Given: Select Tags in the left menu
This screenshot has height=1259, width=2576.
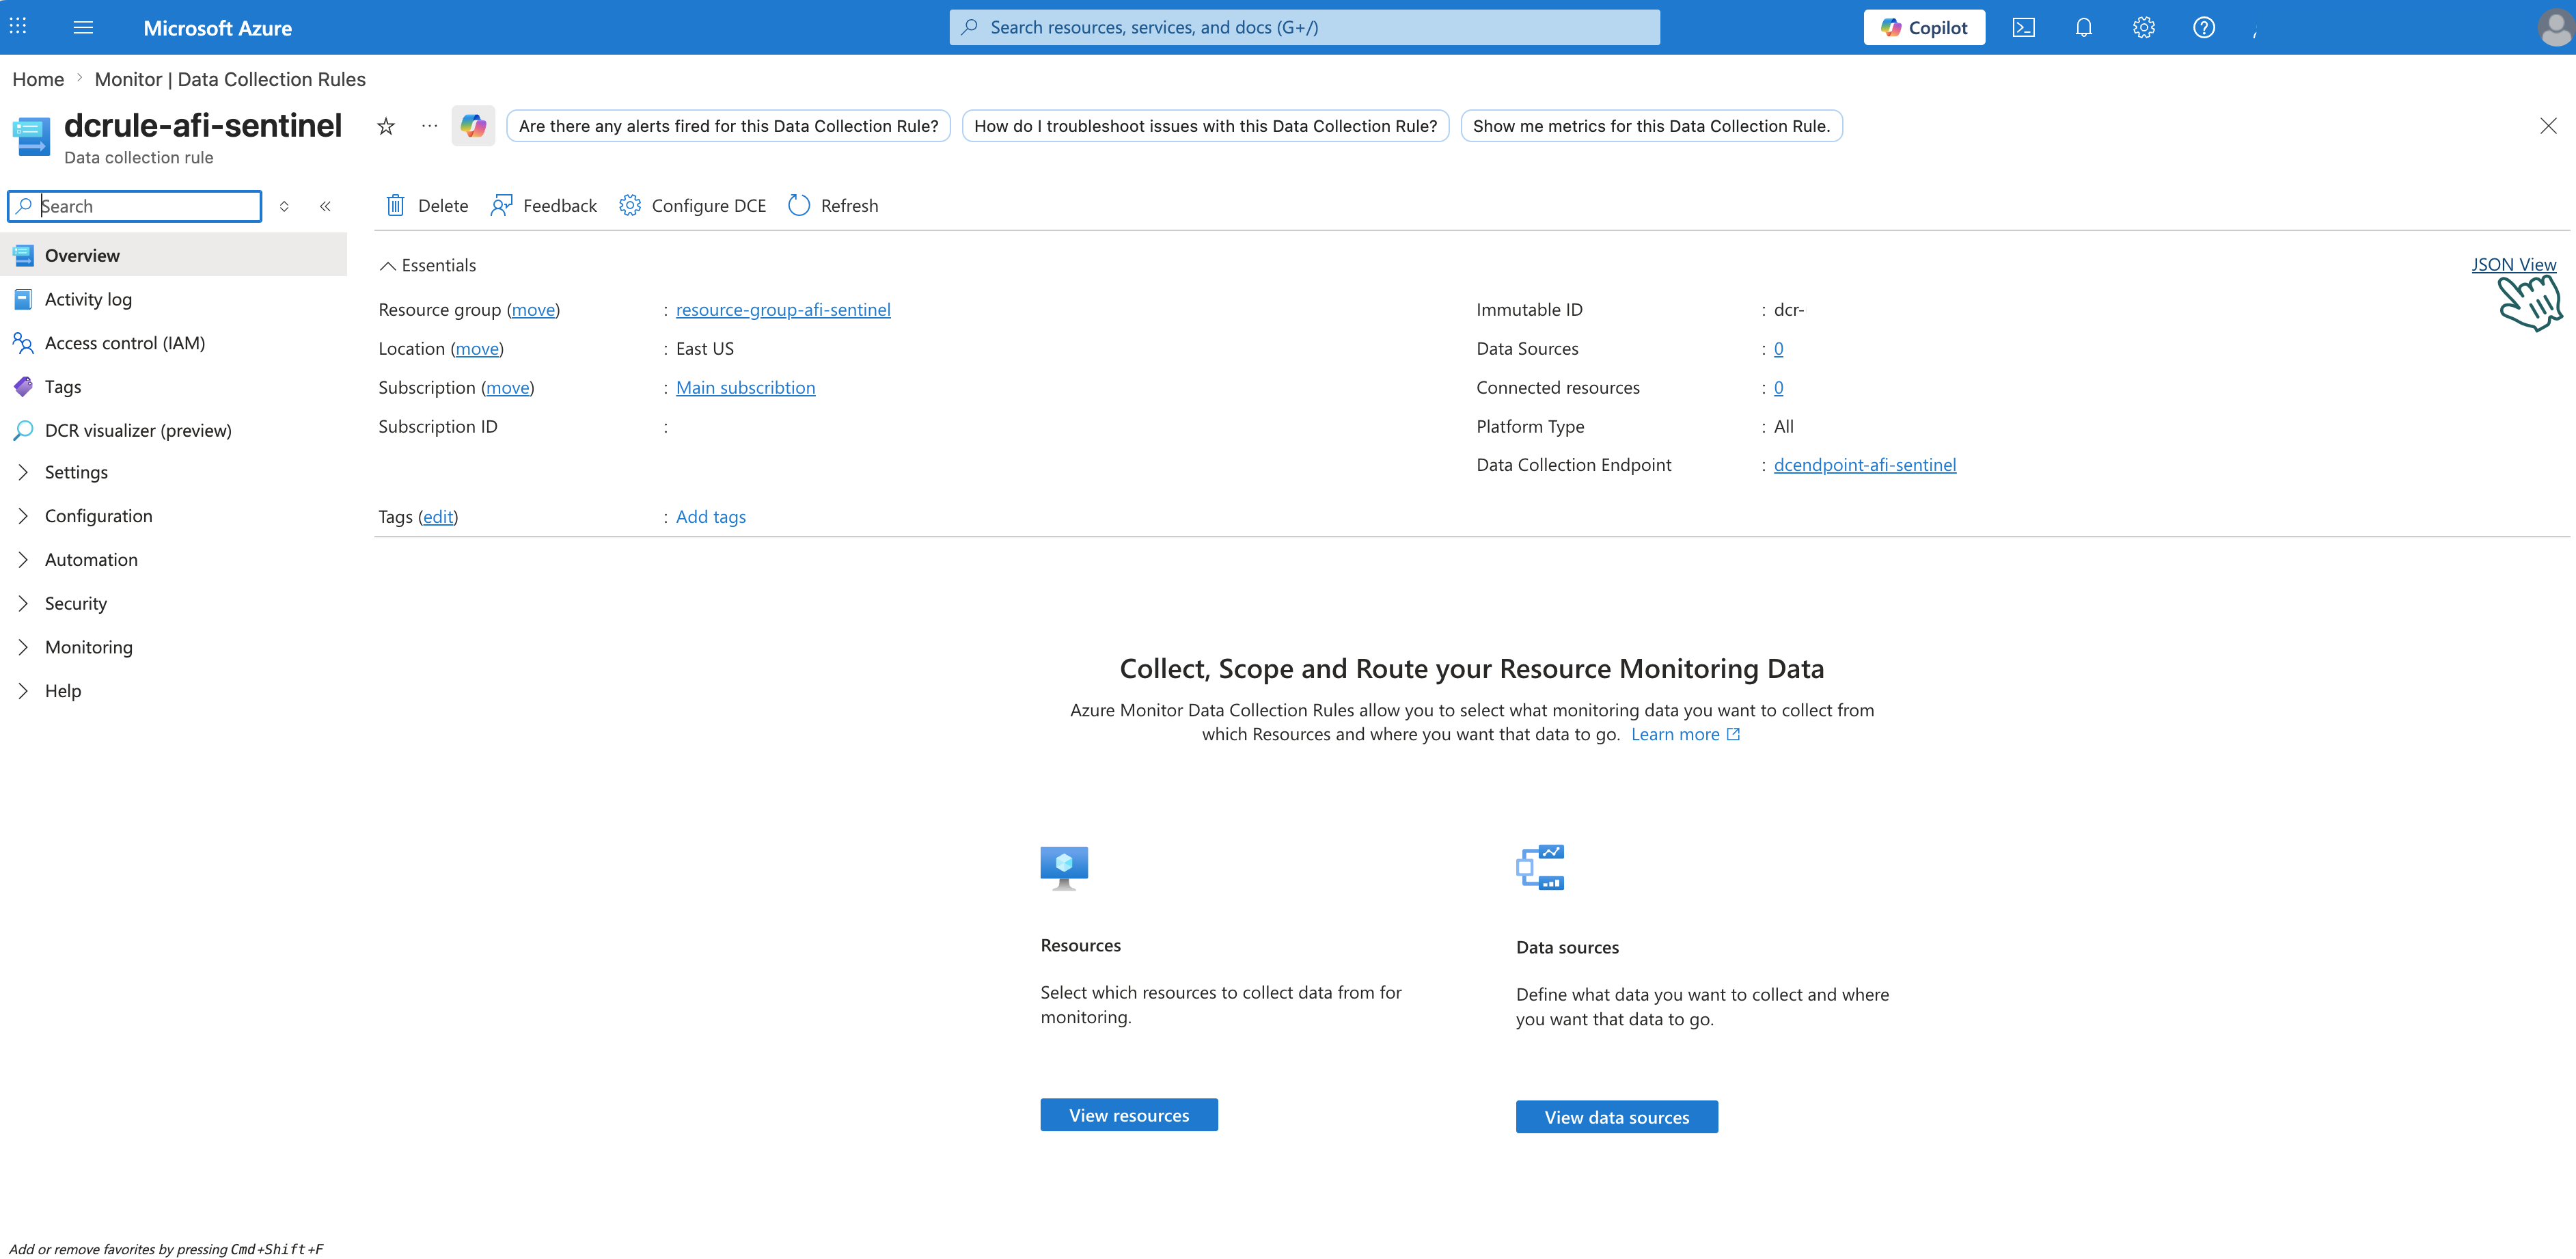Looking at the screenshot, I should click(174, 387).
